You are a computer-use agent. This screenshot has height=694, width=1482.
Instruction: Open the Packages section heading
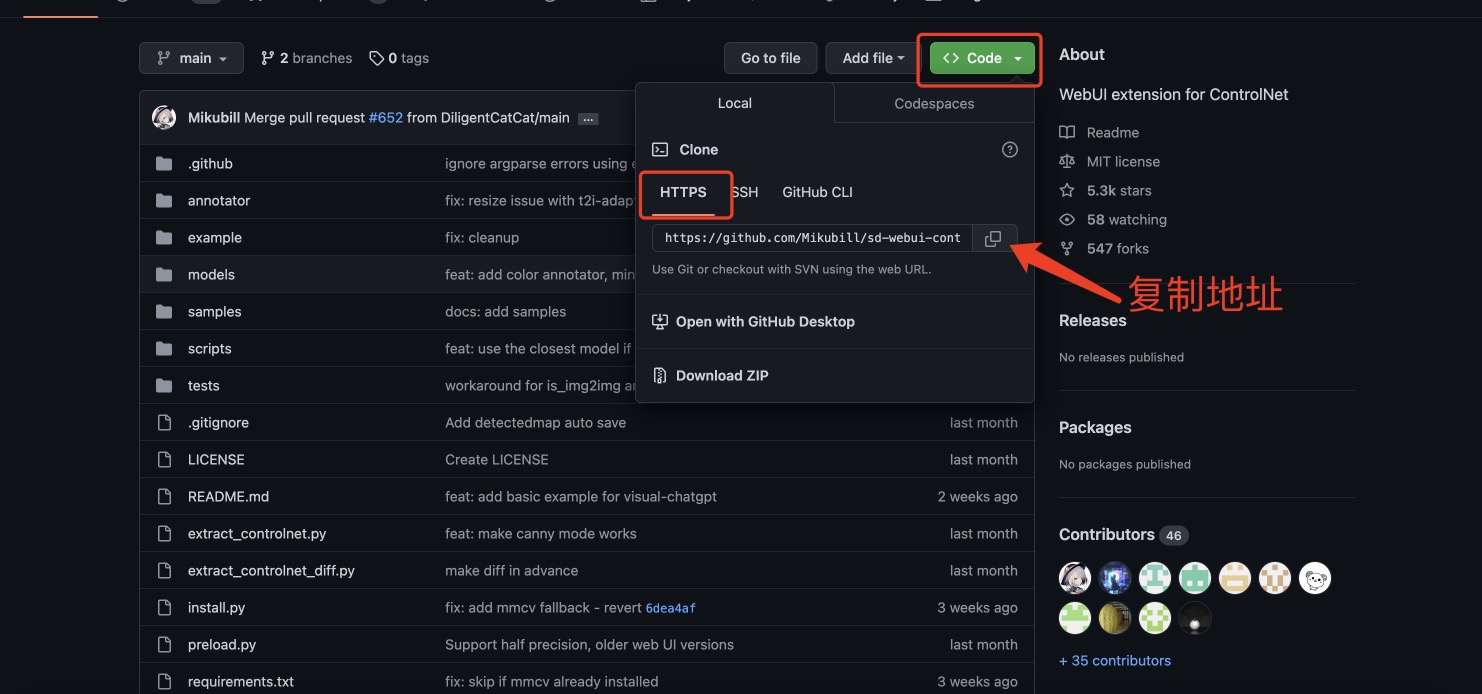1095,427
